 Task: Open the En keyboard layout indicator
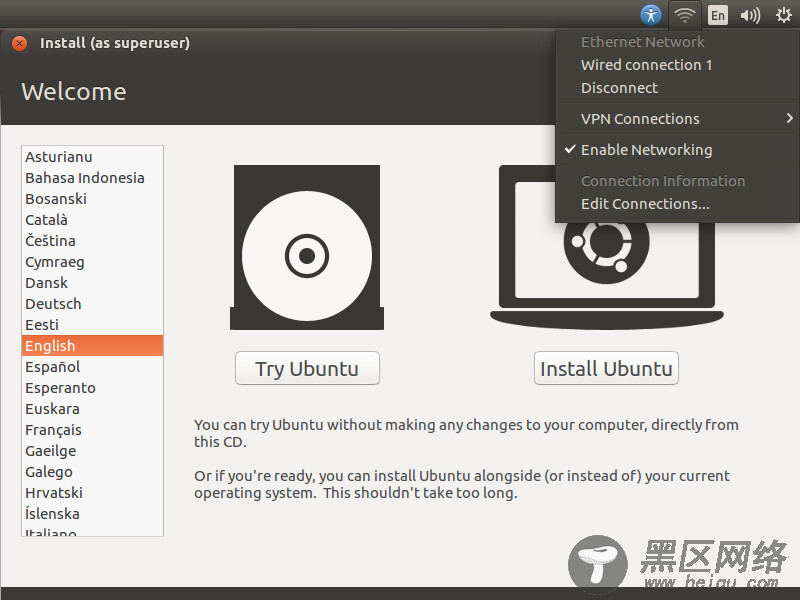pos(717,15)
